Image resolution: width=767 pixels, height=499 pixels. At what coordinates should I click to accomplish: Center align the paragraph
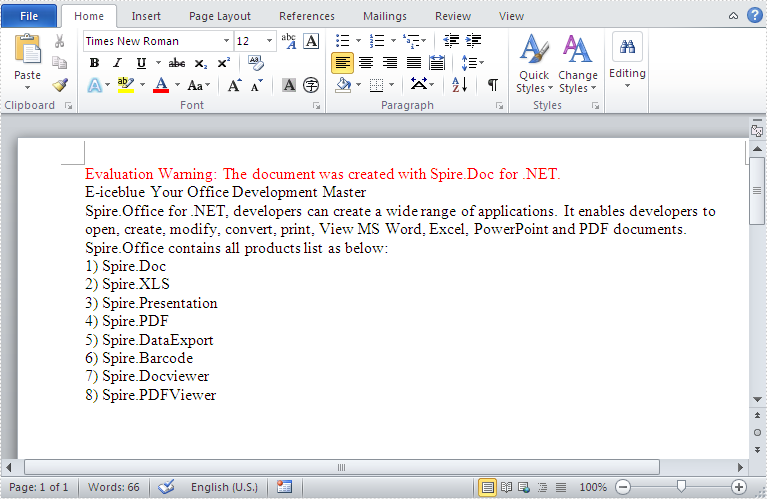pyautogui.click(x=366, y=63)
